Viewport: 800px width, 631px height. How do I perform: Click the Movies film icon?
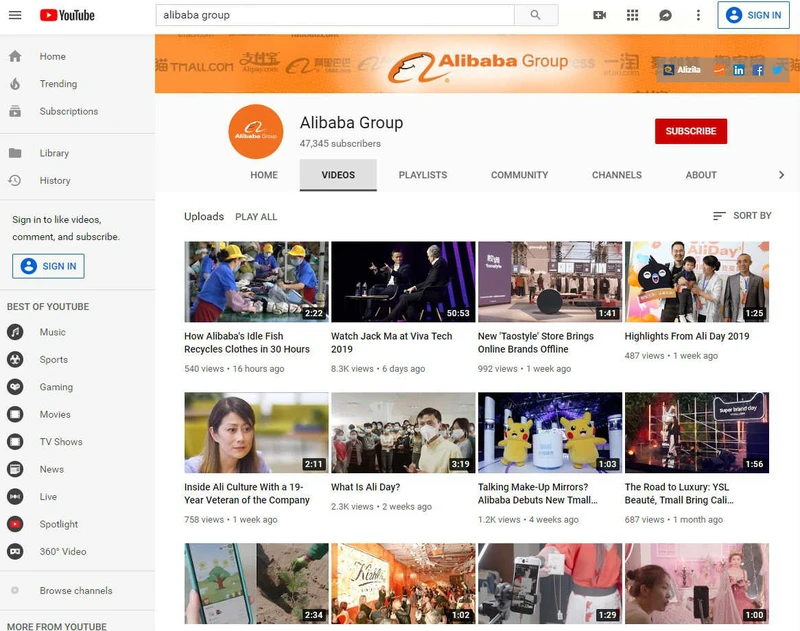[x=15, y=414]
